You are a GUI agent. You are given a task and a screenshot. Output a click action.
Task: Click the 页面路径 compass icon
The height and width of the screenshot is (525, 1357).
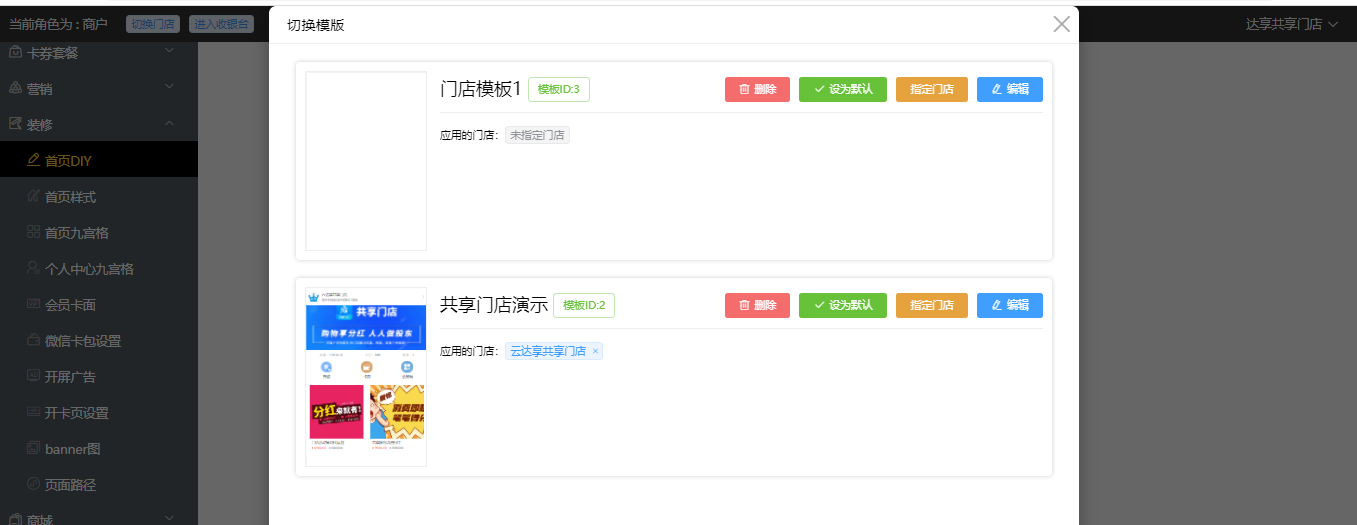[x=34, y=484]
